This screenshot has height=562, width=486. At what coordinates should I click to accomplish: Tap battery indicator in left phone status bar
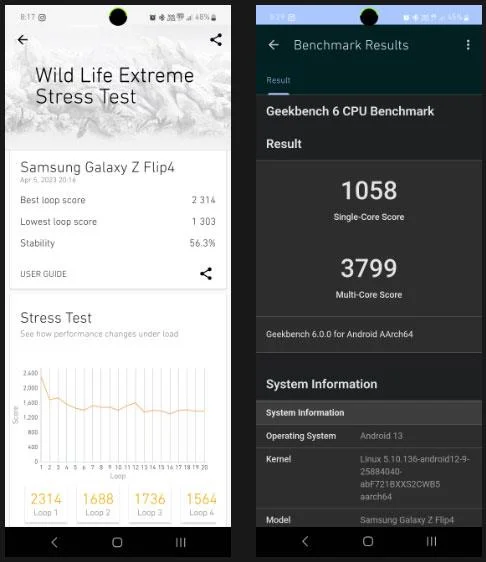pos(214,17)
